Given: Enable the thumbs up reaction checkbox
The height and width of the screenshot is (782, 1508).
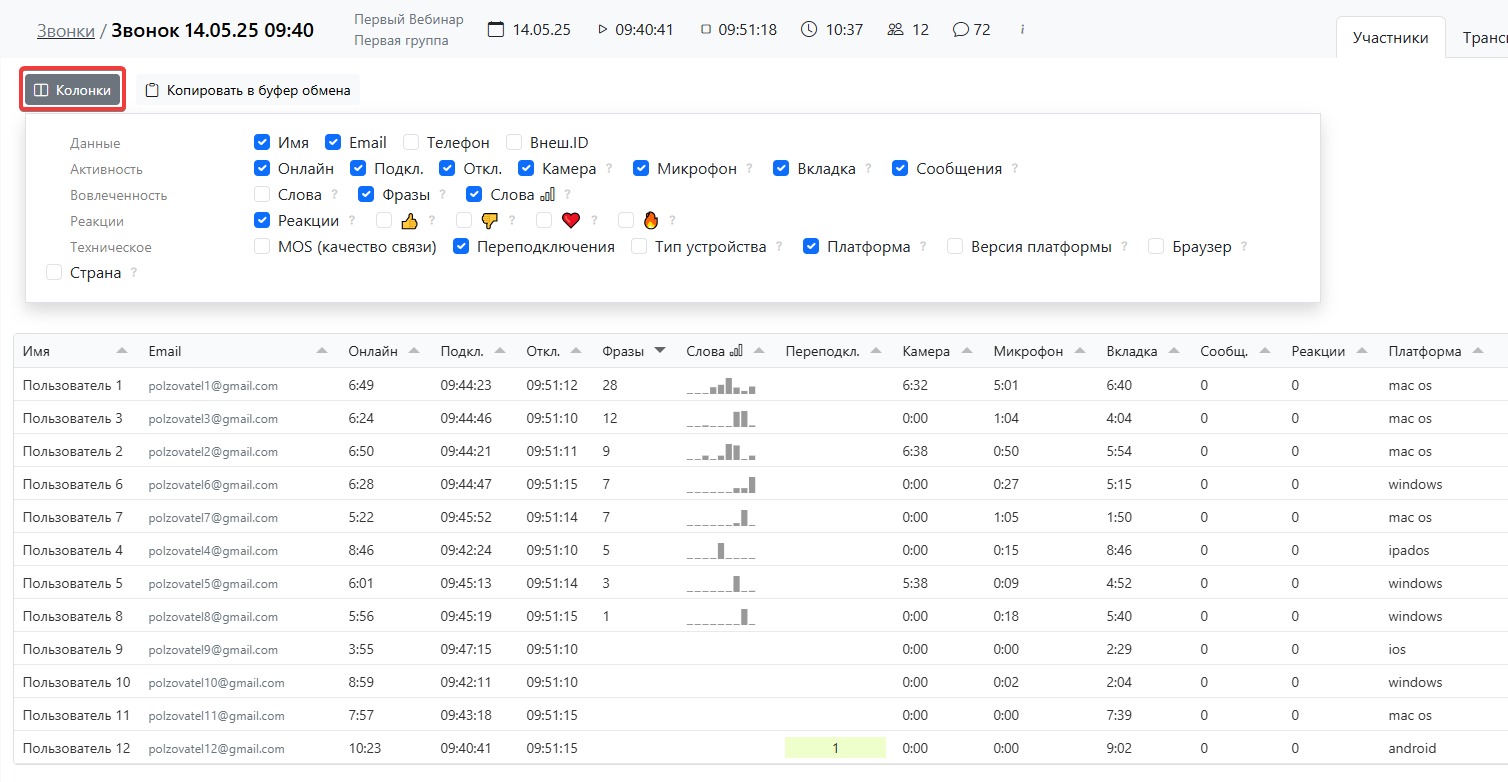Looking at the screenshot, I should click(x=384, y=221).
